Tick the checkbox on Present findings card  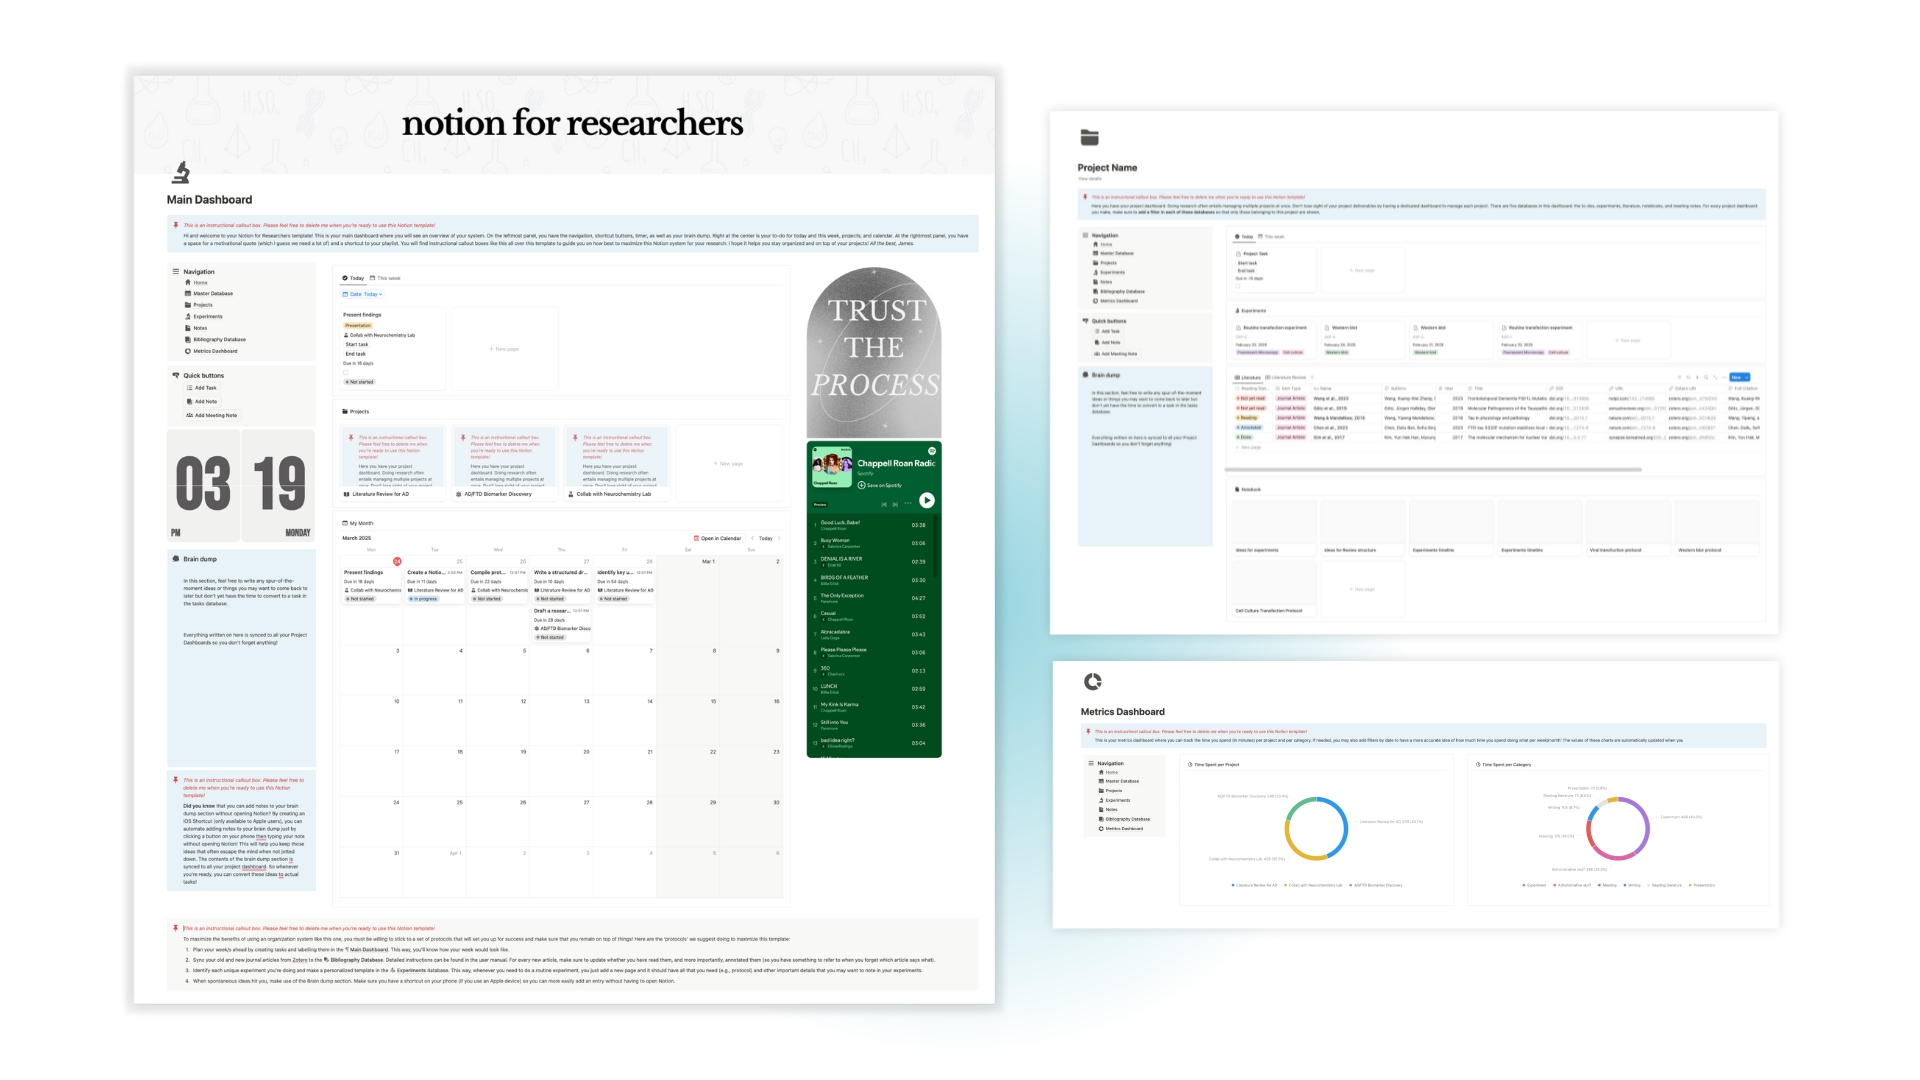click(x=346, y=373)
